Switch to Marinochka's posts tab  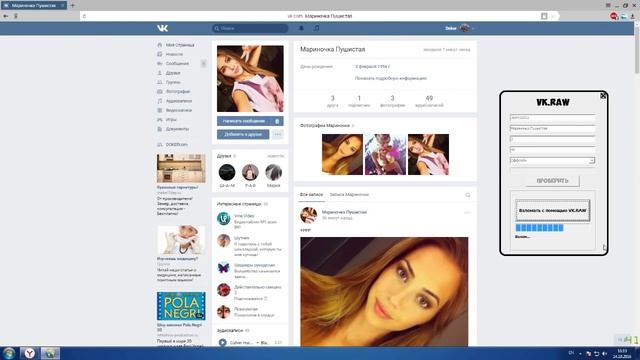349,195
